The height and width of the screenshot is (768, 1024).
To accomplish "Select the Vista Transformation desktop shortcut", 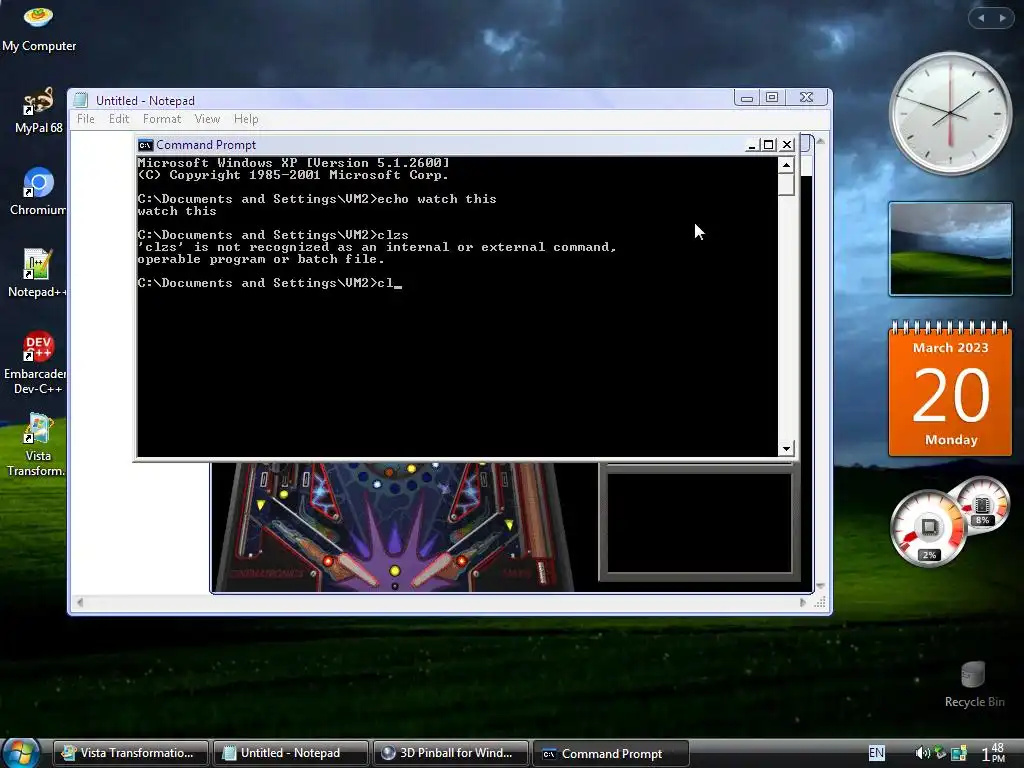I will coord(37,445).
